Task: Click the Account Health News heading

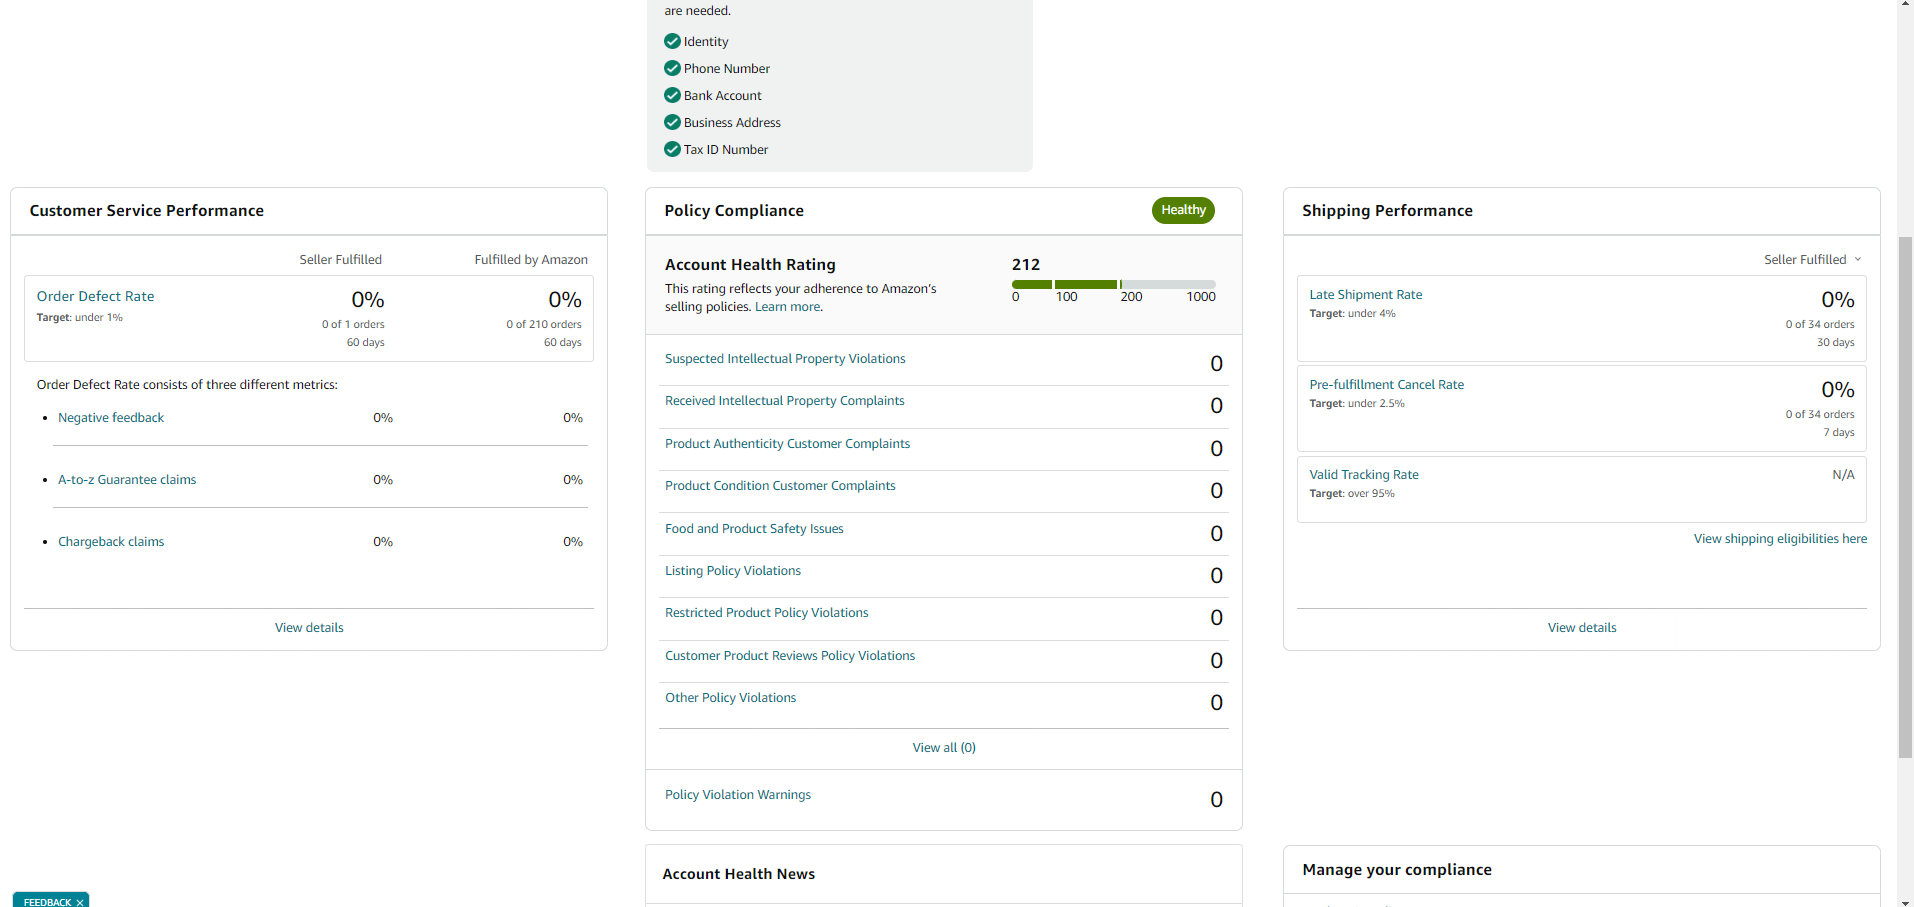Action: pyautogui.click(x=739, y=874)
